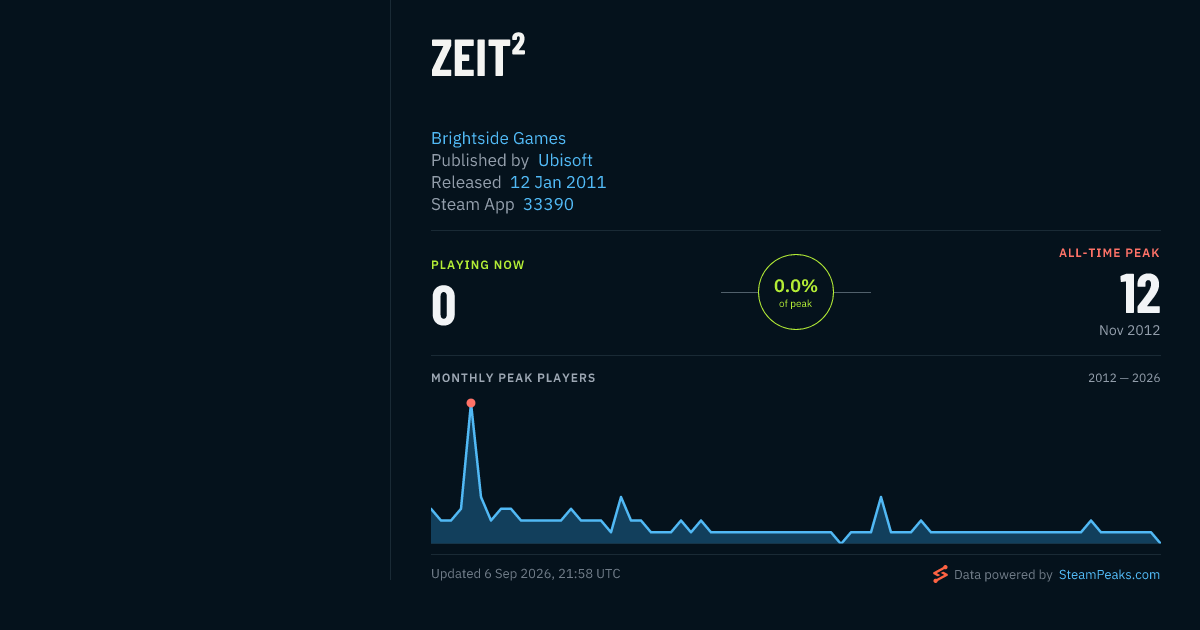Click the SteamPeaks logo icon
Viewport: 1200px width, 630px height.
point(940,574)
